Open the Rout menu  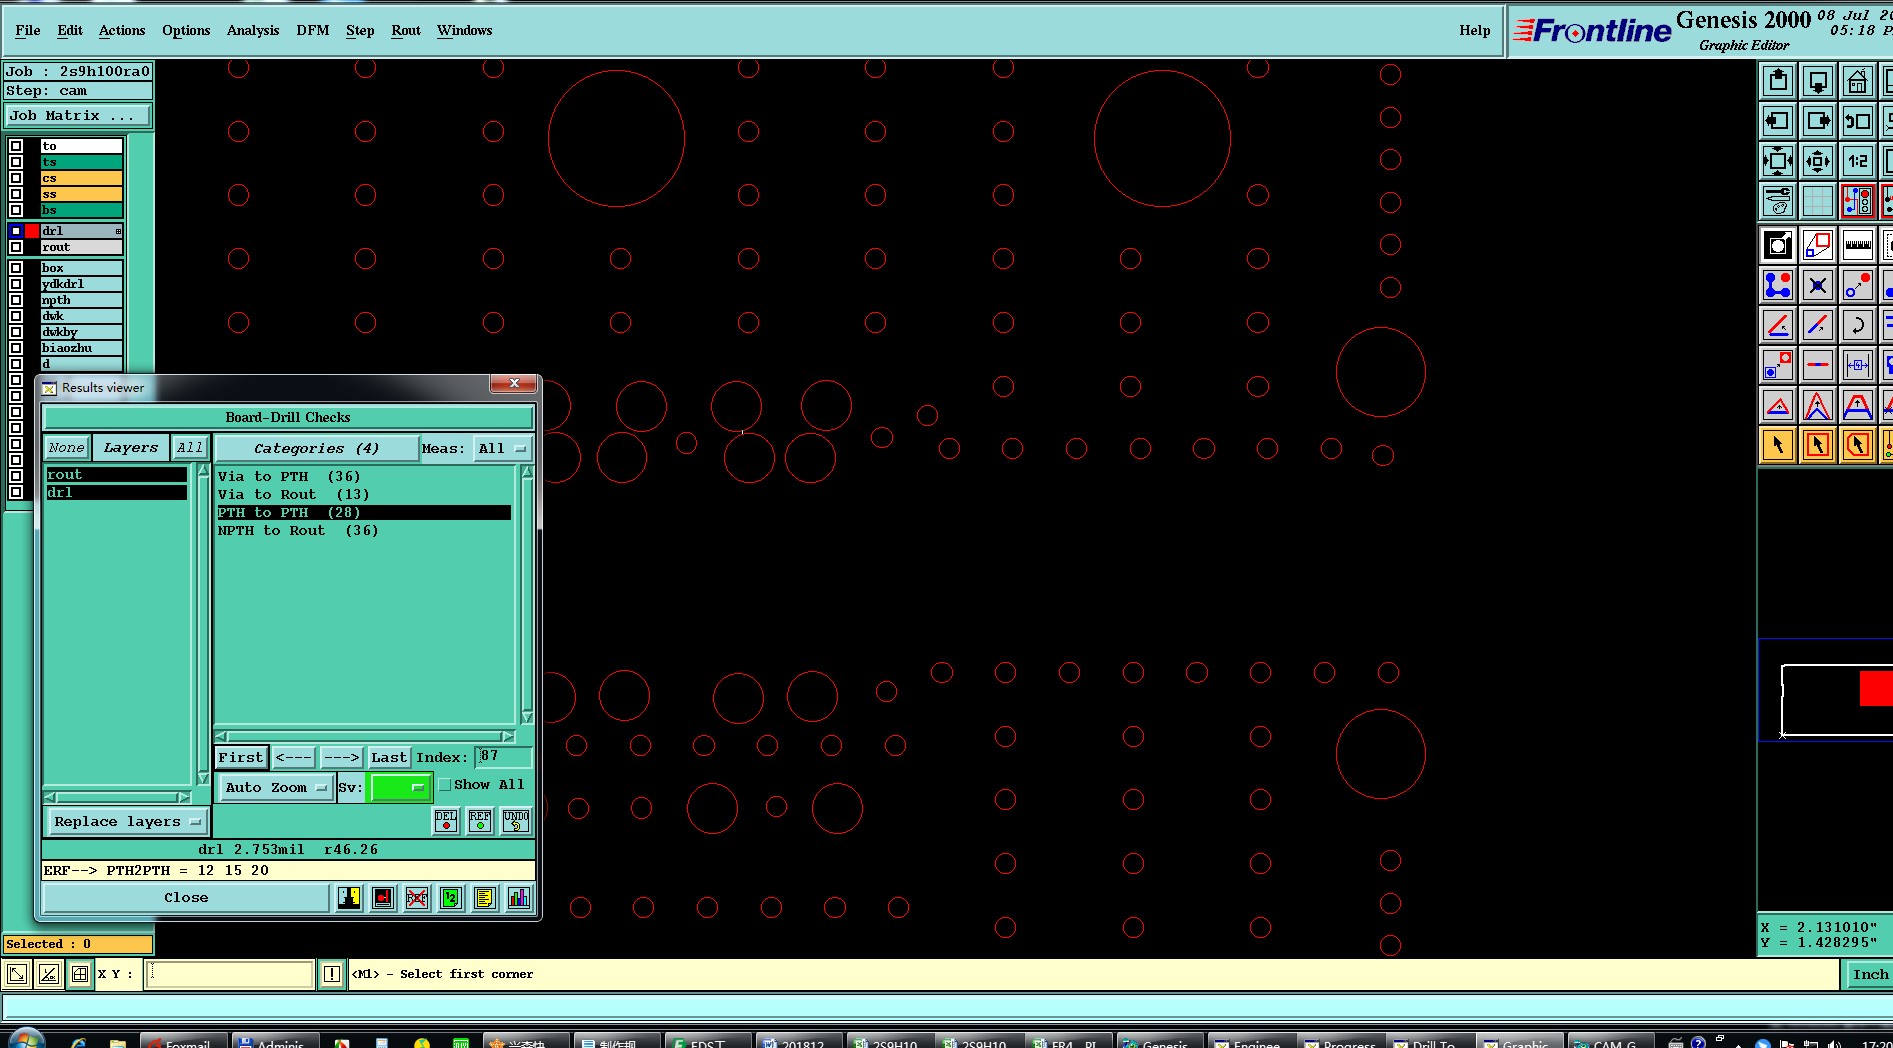point(406,30)
